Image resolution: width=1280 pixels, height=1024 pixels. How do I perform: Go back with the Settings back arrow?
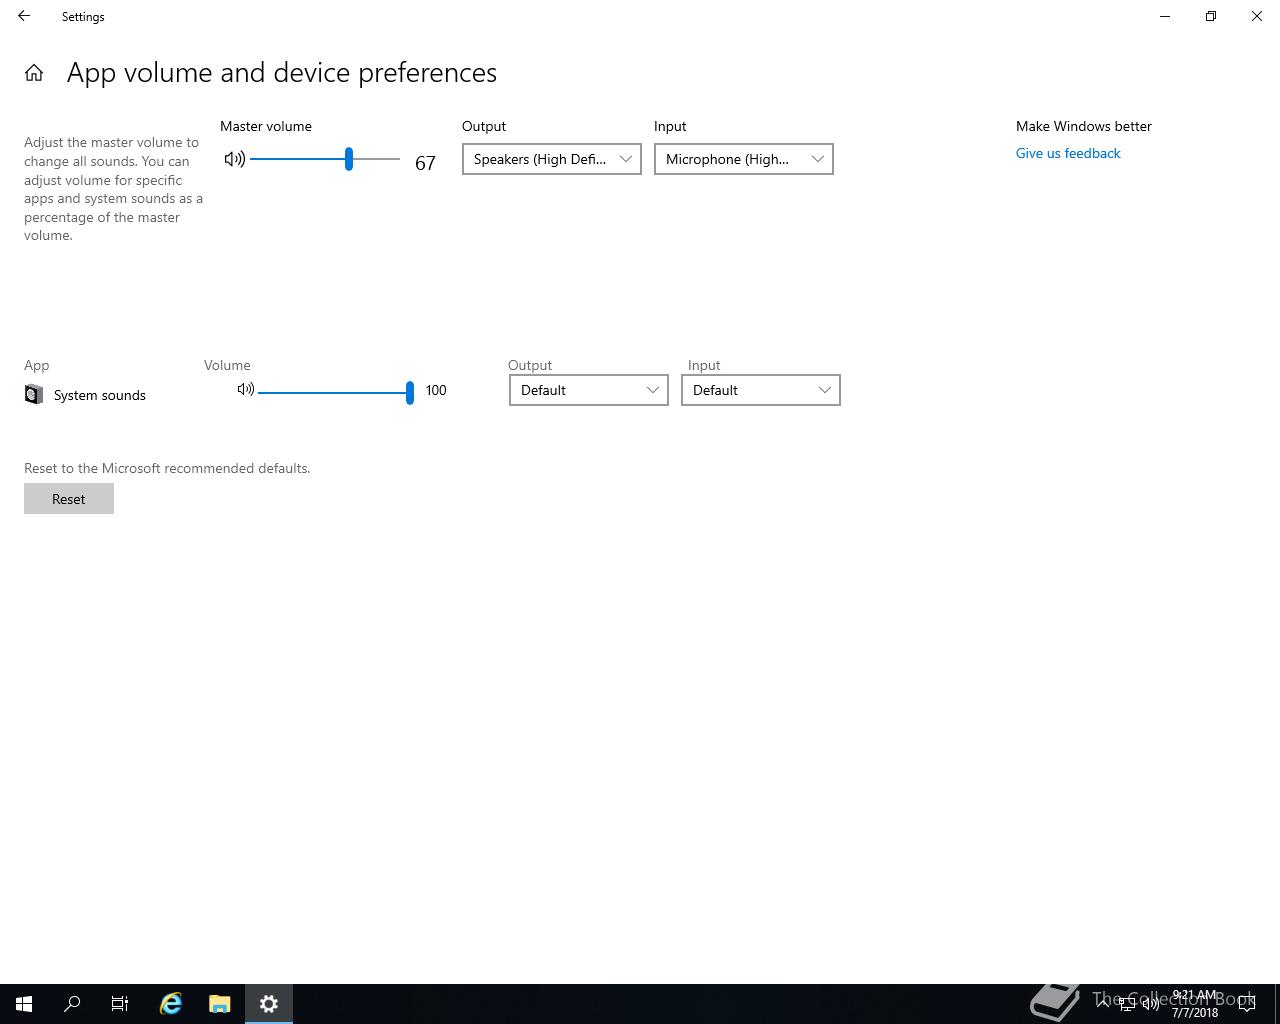[24, 16]
